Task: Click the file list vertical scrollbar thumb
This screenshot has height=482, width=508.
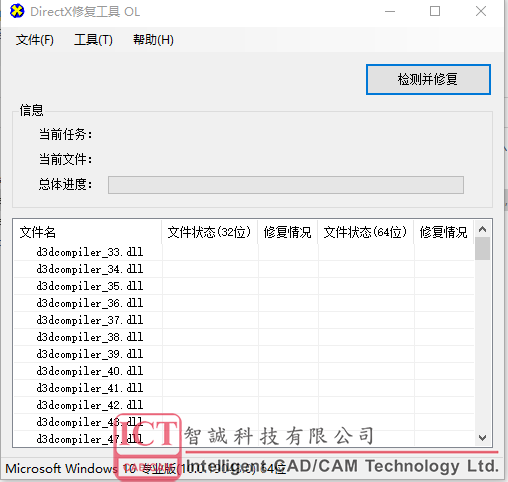Action: point(482,249)
